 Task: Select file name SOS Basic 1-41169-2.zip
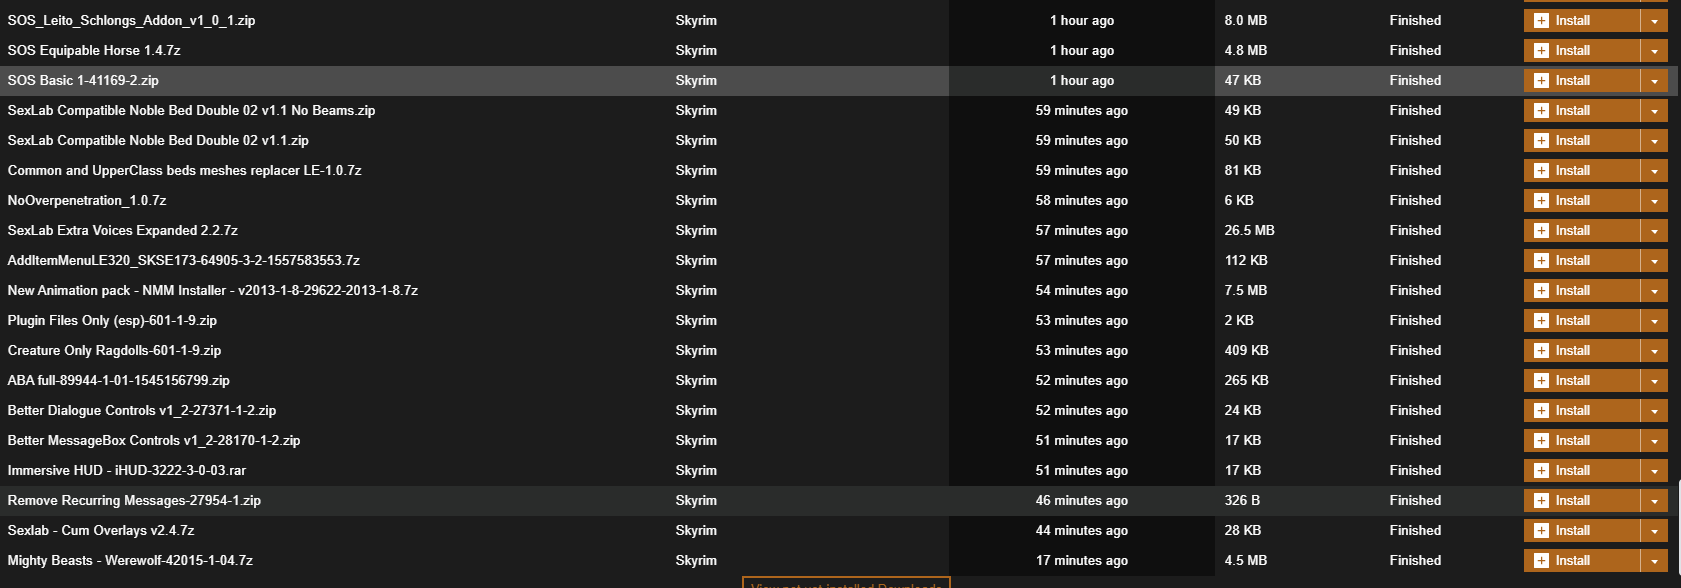pos(83,80)
